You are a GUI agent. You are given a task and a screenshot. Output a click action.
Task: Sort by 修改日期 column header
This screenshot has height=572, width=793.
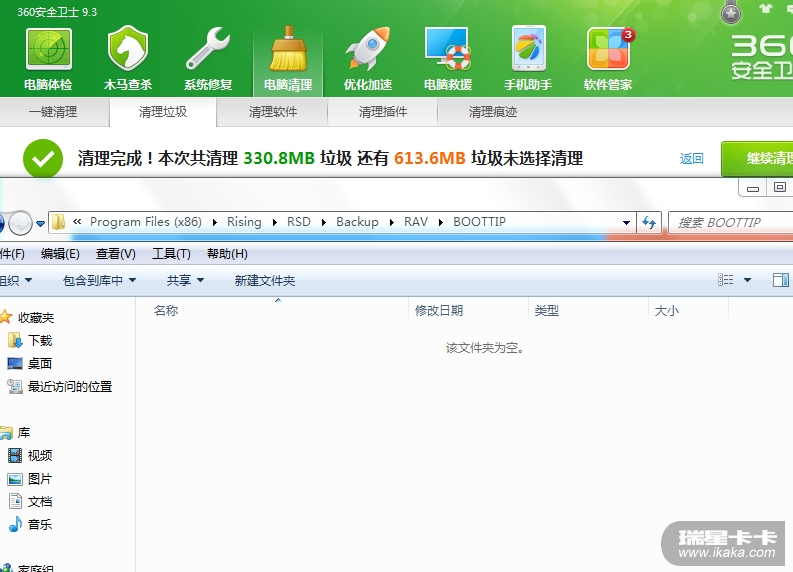point(439,311)
